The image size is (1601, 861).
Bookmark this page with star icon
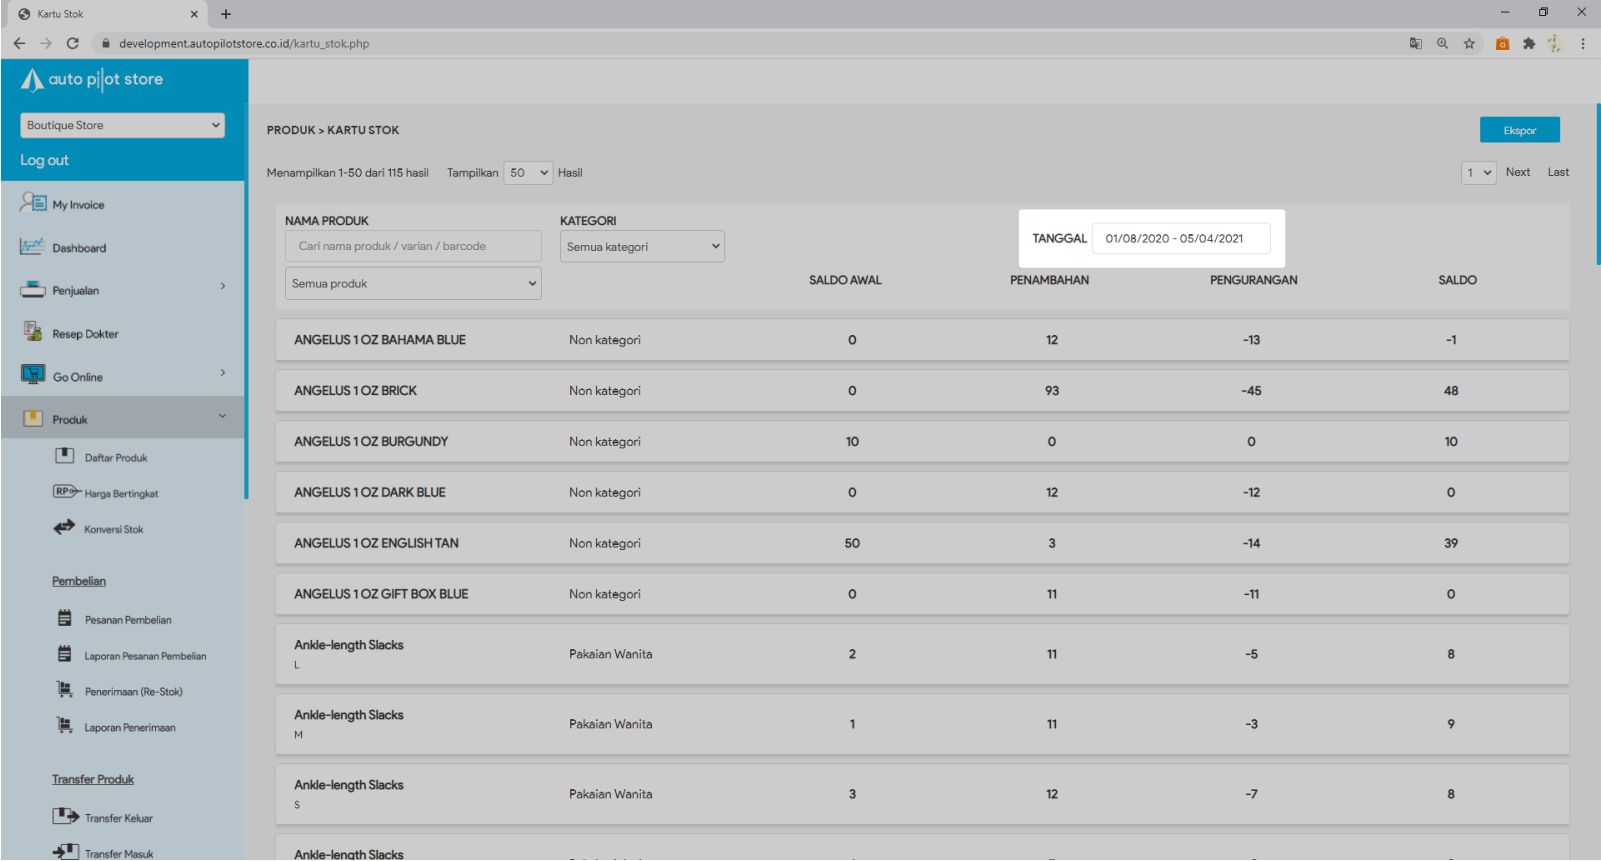coord(1469,43)
